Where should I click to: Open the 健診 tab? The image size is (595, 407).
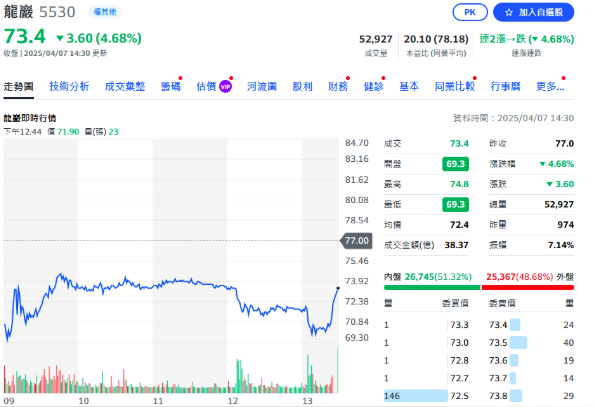click(x=374, y=86)
